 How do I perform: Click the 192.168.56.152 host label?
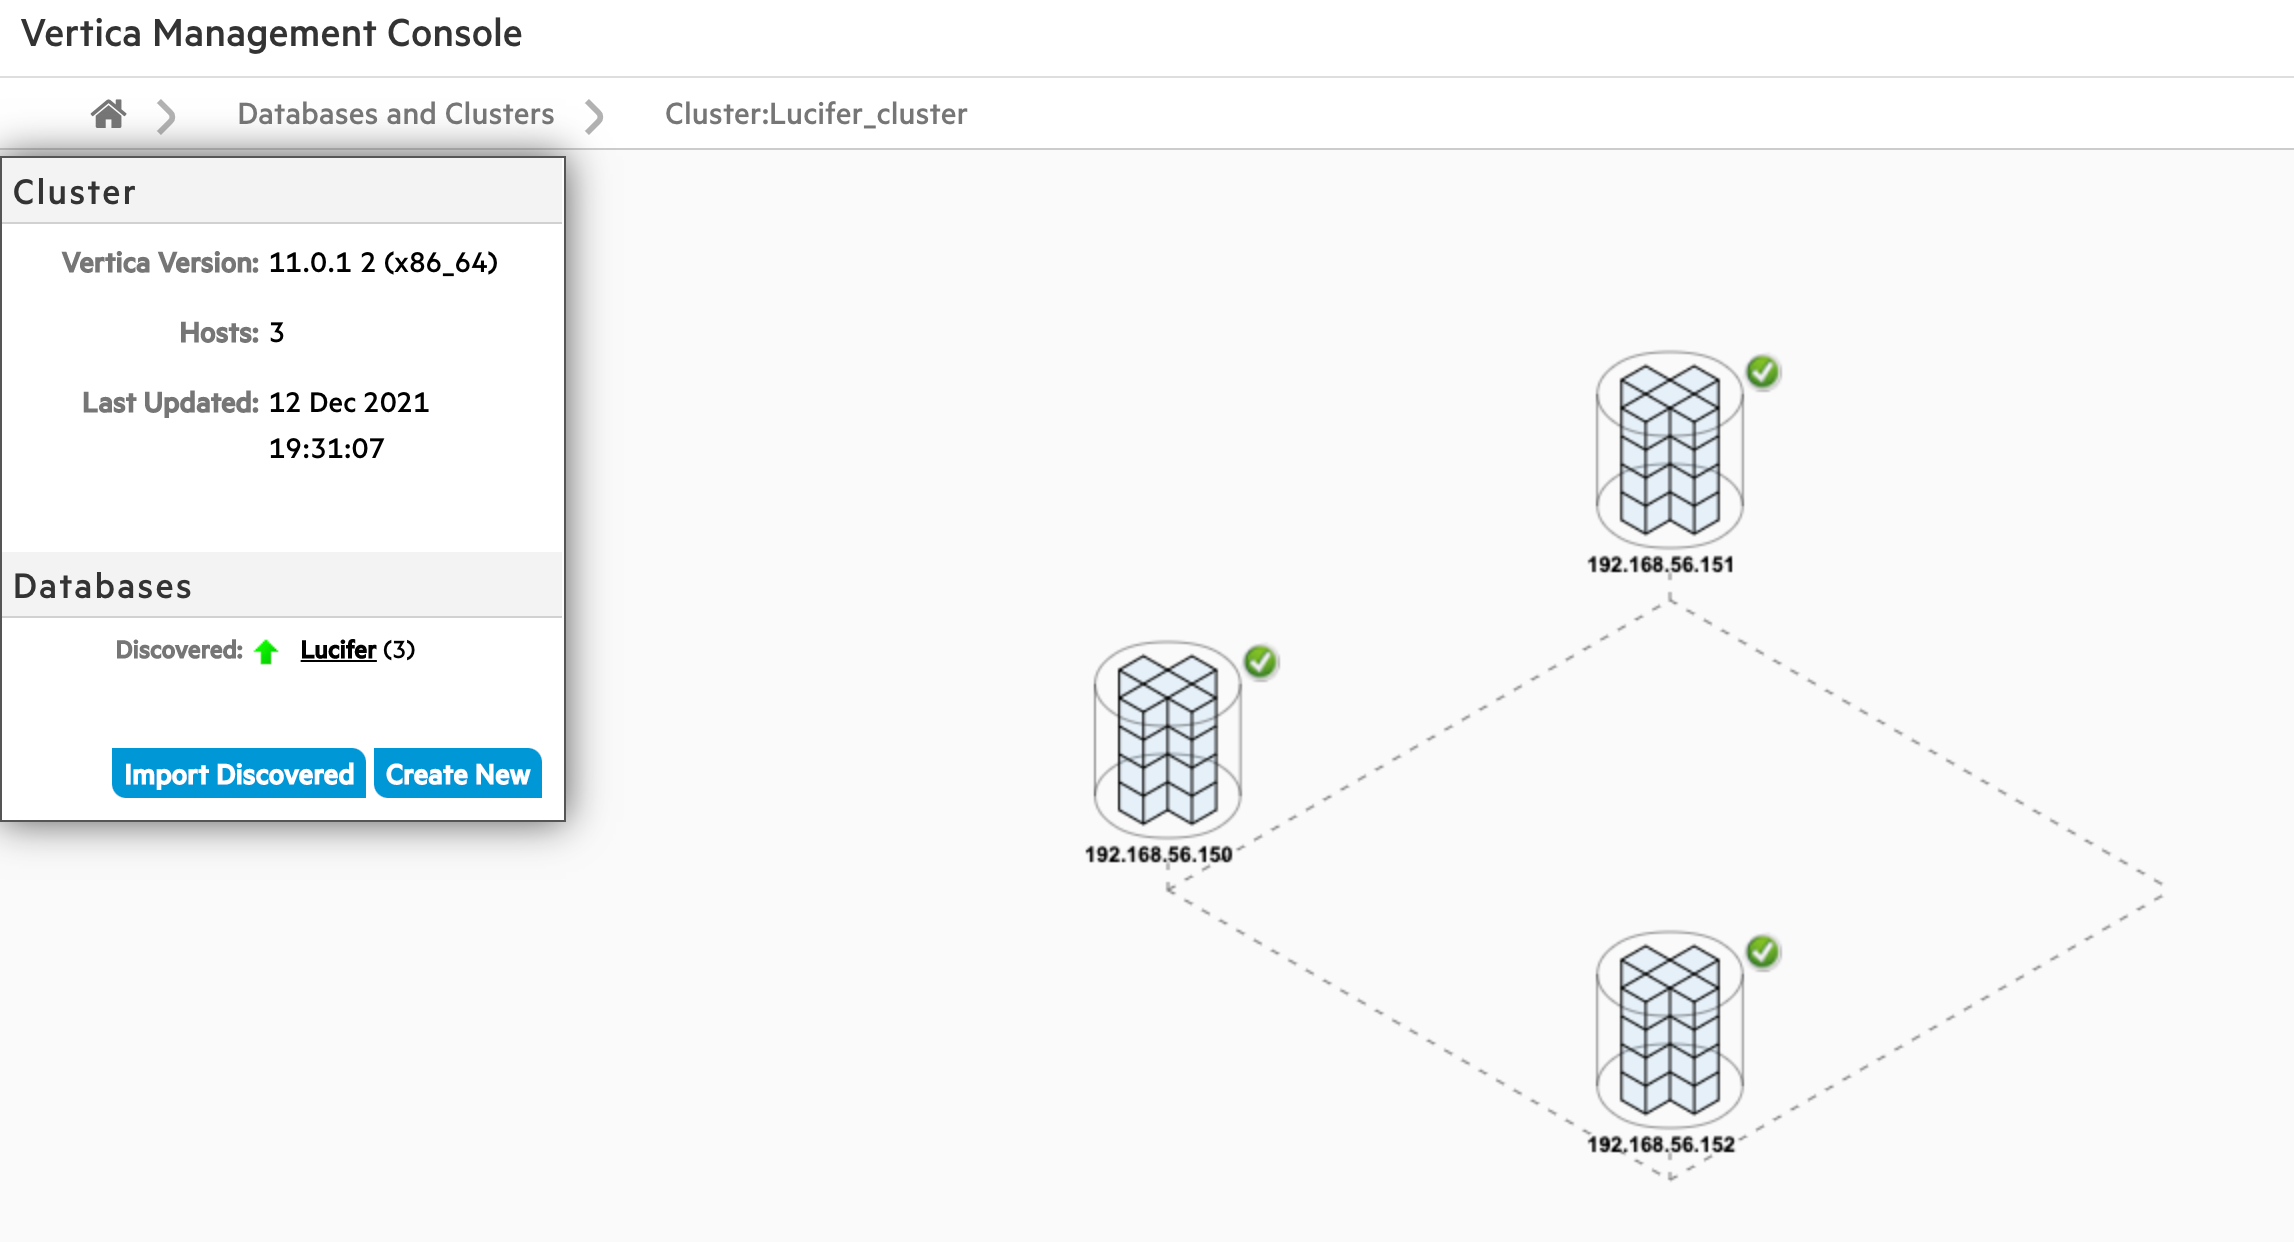[x=1660, y=1145]
